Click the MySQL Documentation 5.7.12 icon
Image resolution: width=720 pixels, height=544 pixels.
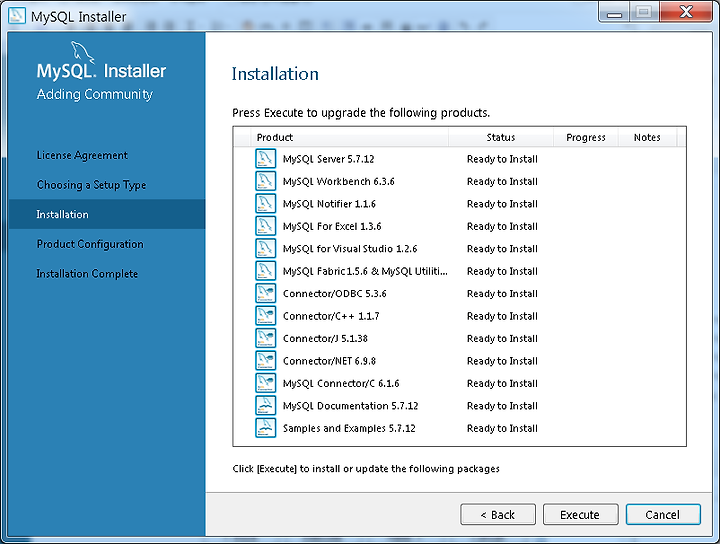coord(265,406)
